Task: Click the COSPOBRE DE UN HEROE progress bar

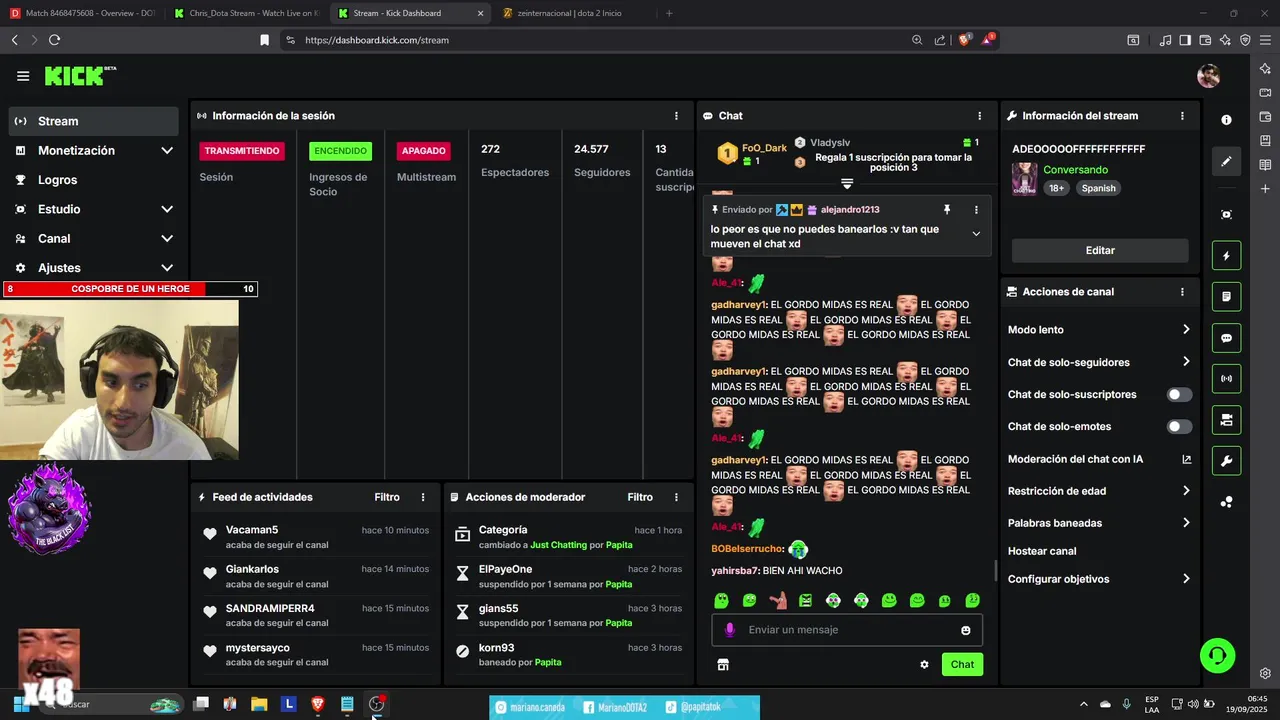Action: tap(131, 289)
